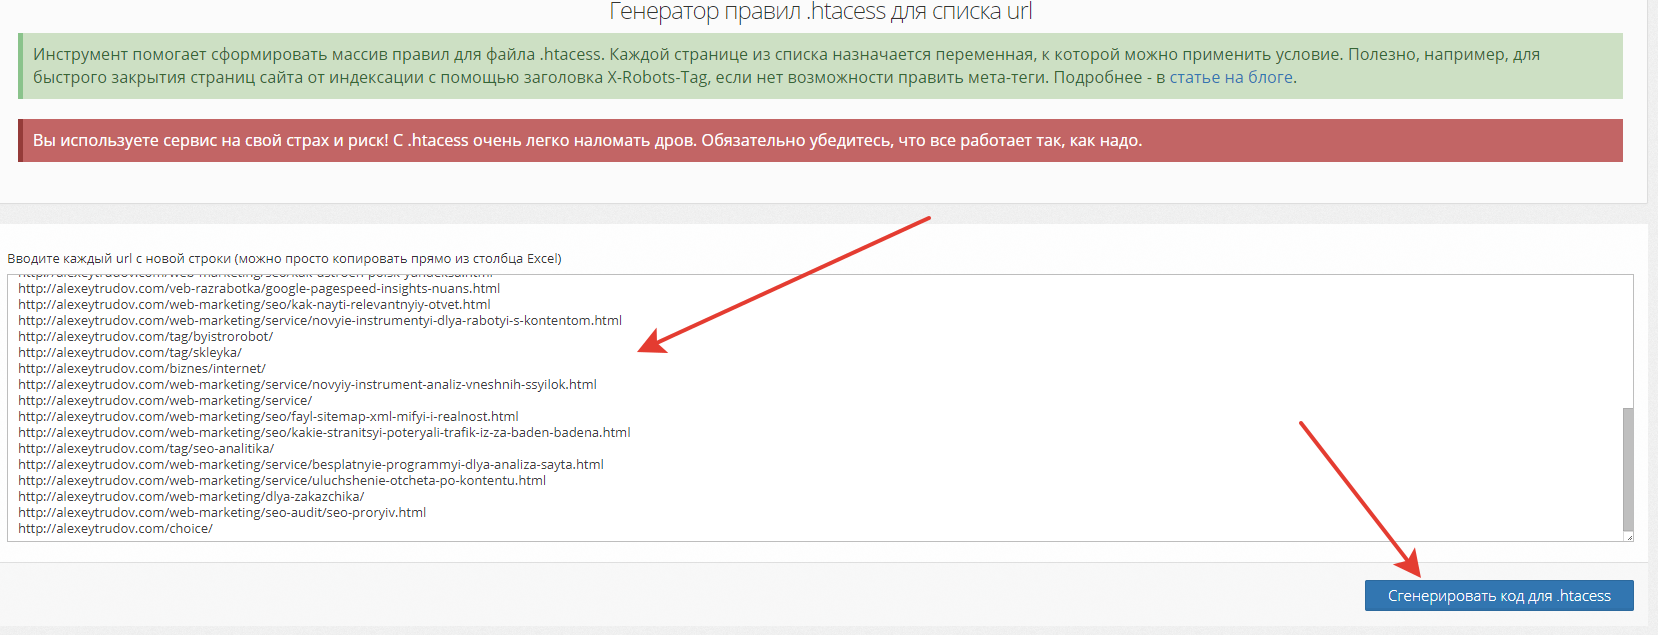Click the textarea vertical scrollbar thumb
Screen dimensions: 1658x635
tap(1627, 468)
